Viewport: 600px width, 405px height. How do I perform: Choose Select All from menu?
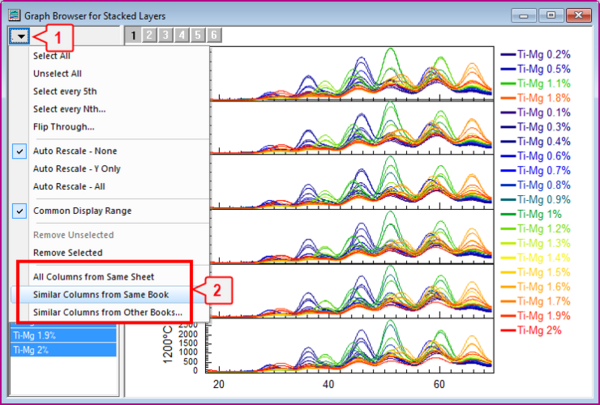tap(52, 56)
